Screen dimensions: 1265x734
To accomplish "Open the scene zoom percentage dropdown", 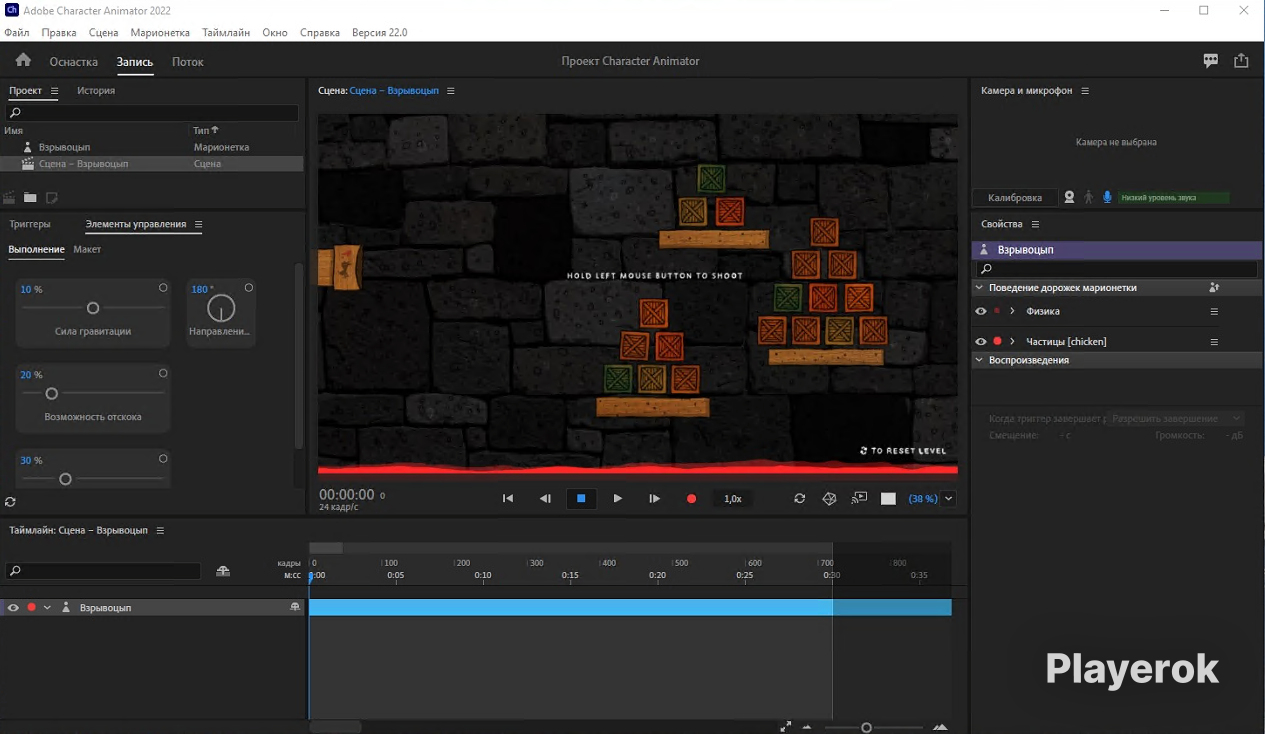I will pyautogui.click(x=949, y=498).
